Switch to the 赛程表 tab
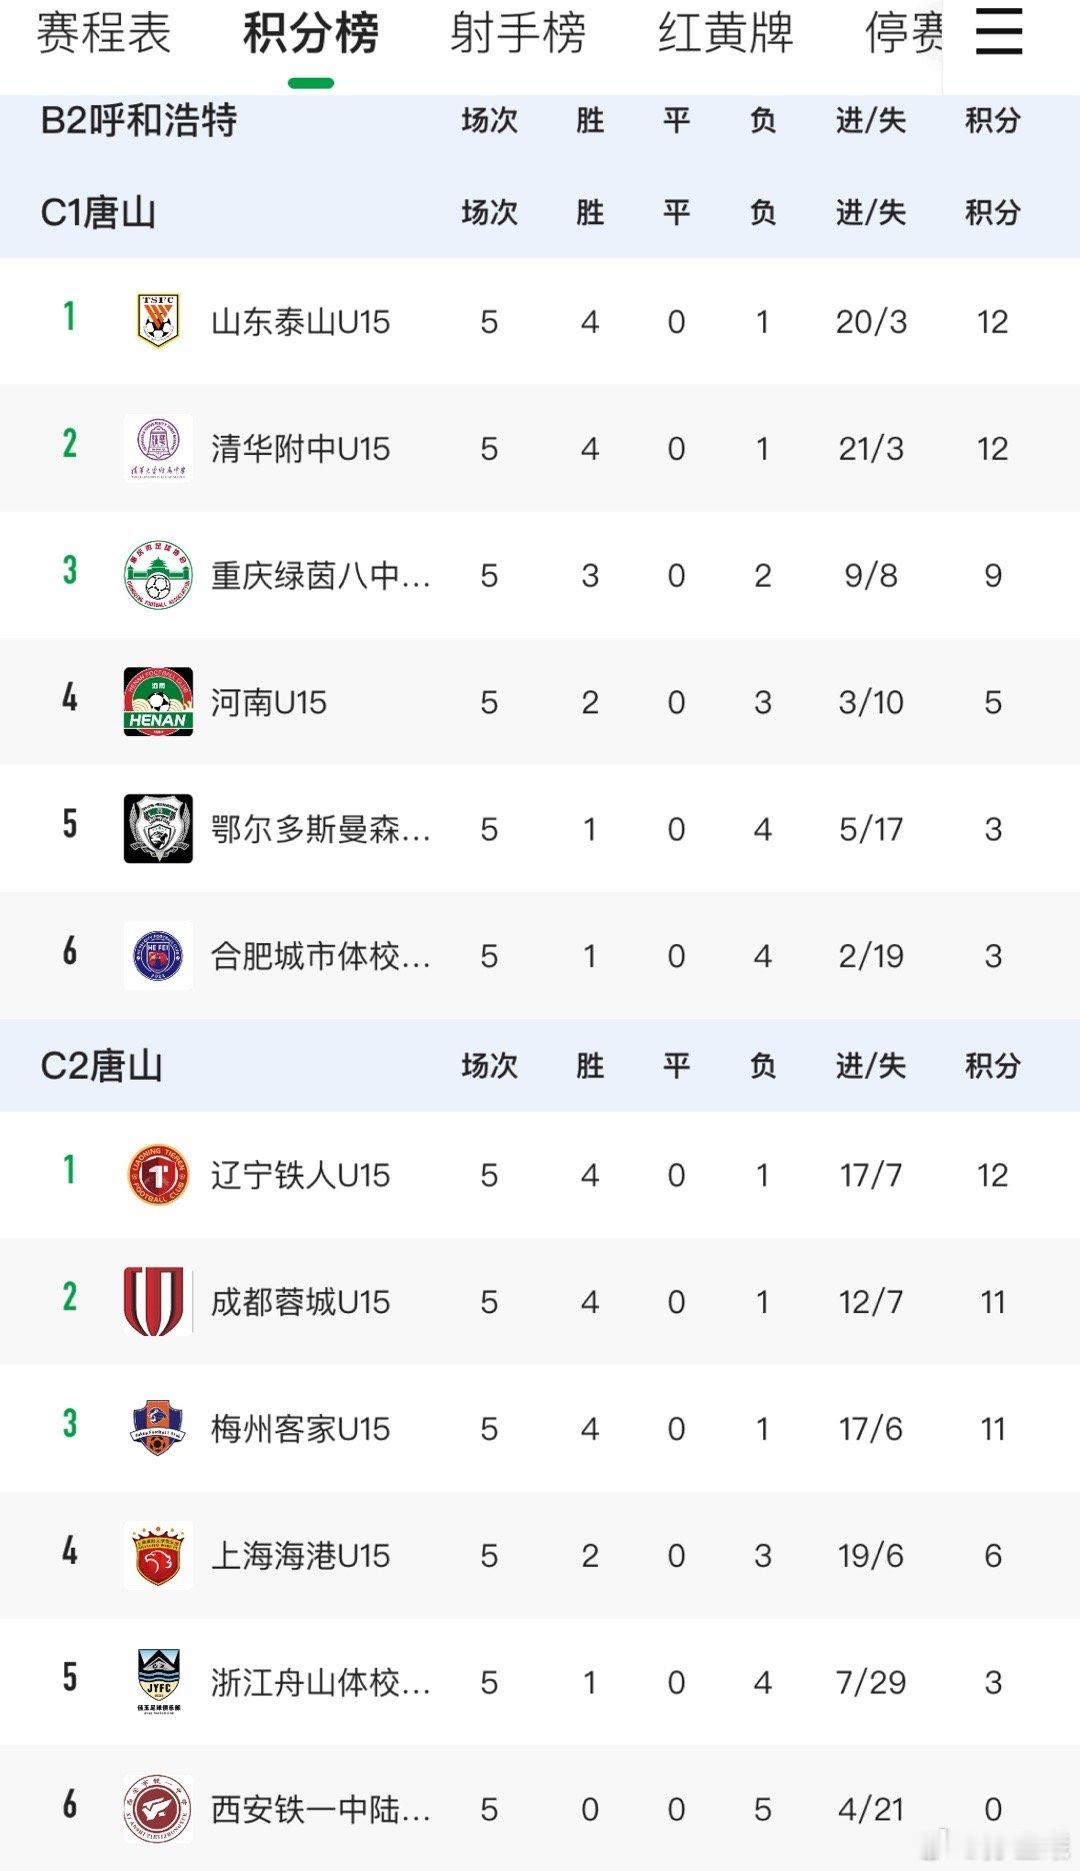Image resolution: width=1080 pixels, height=1871 pixels. [104, 34]
